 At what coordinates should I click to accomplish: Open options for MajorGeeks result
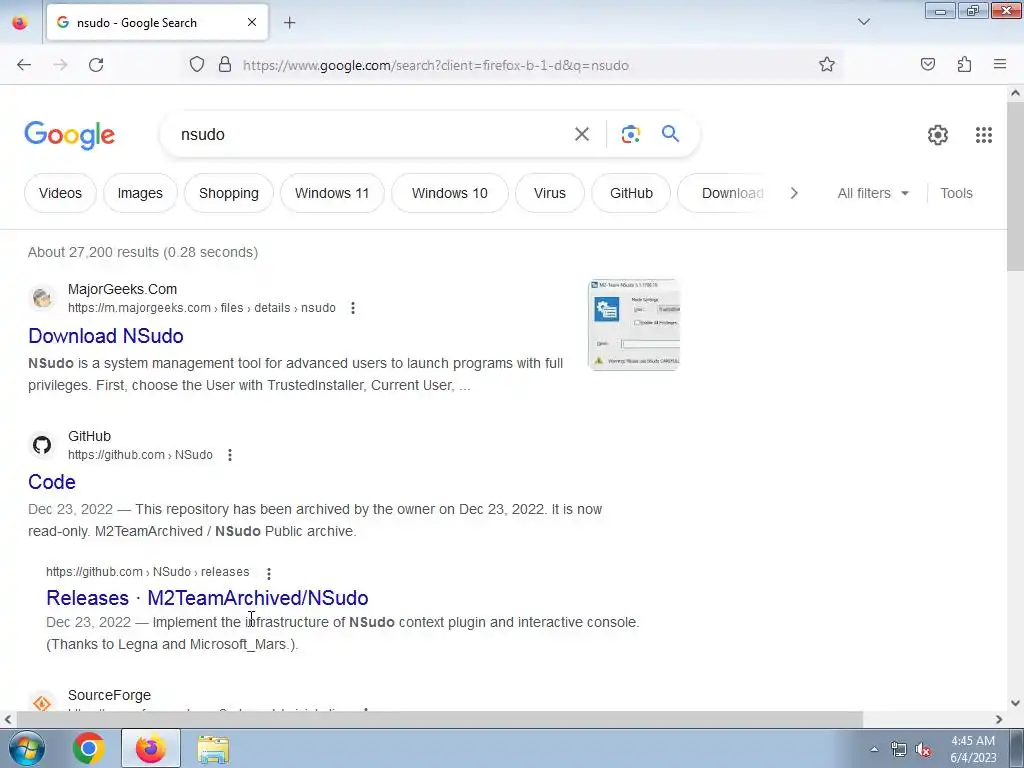click(353, 308)
